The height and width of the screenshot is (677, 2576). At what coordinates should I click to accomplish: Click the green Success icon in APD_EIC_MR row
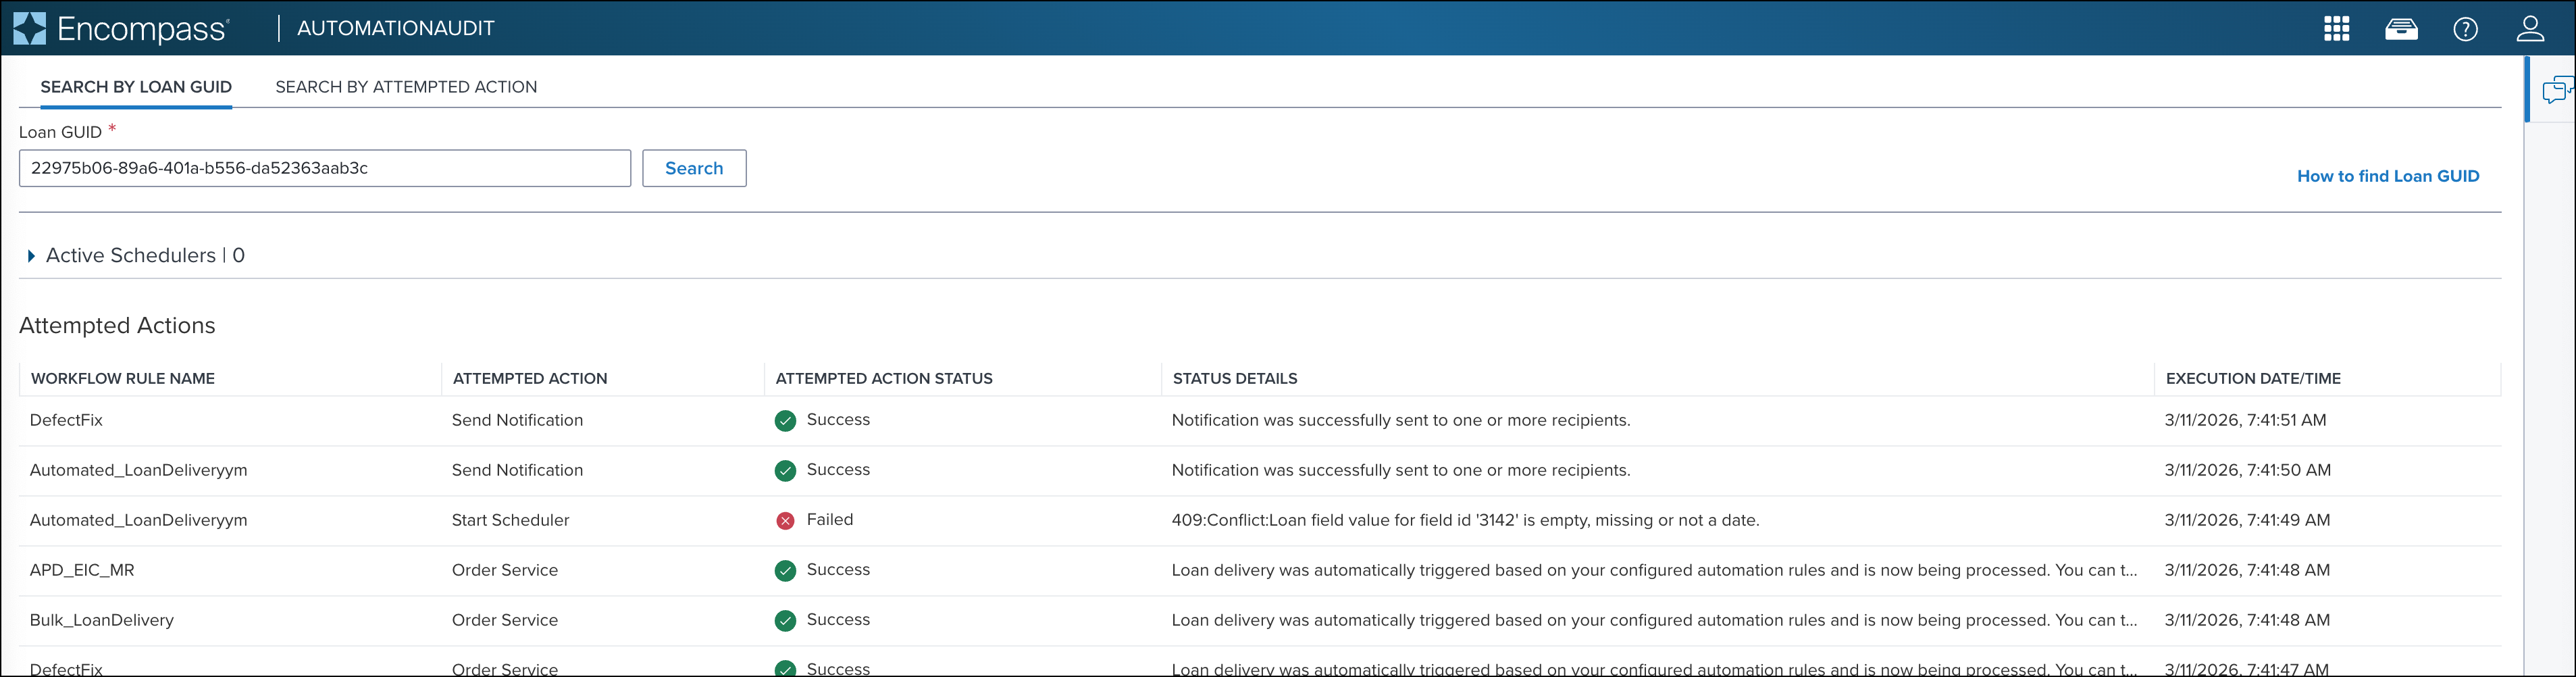785,570
